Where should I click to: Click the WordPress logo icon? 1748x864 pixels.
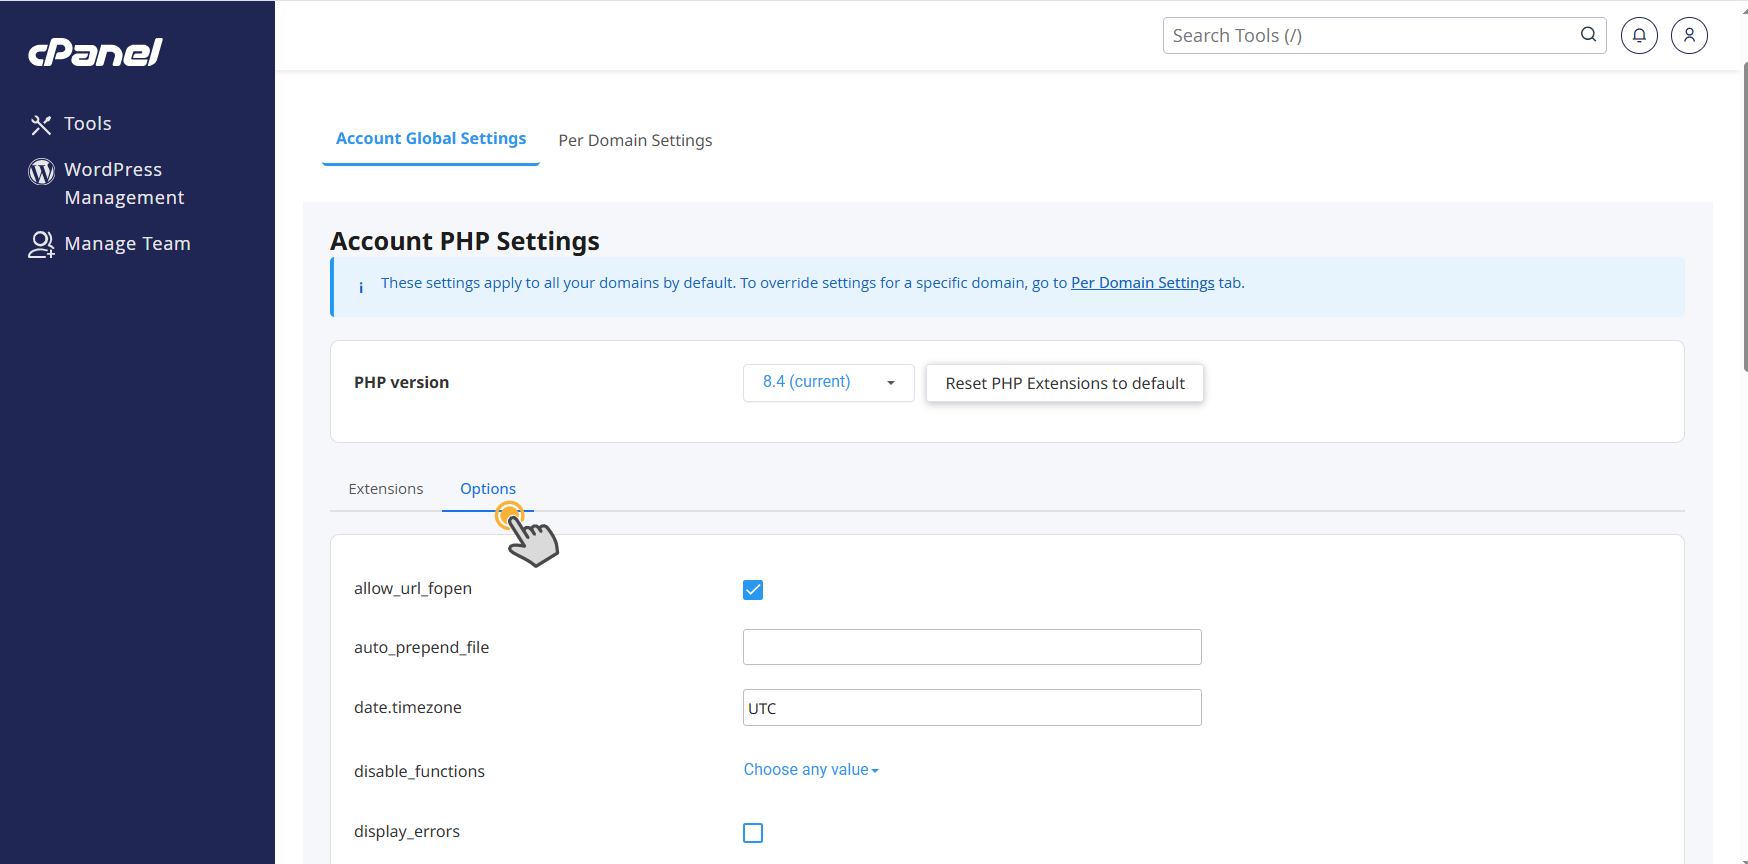tap(41, 171)
